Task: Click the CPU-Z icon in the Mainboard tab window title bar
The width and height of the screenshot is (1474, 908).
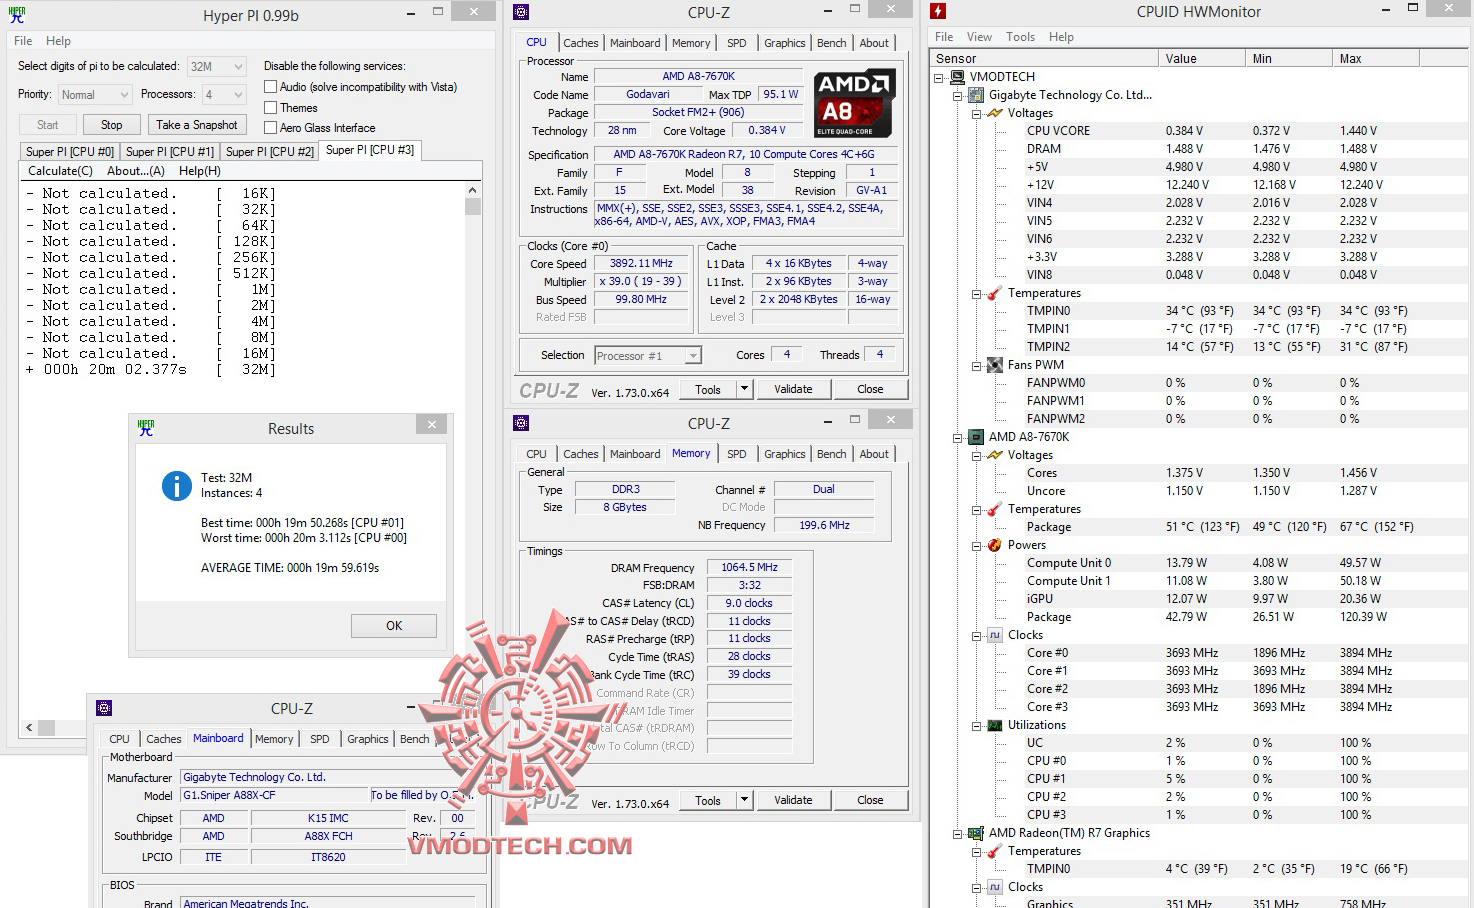Action: [104, 708]
